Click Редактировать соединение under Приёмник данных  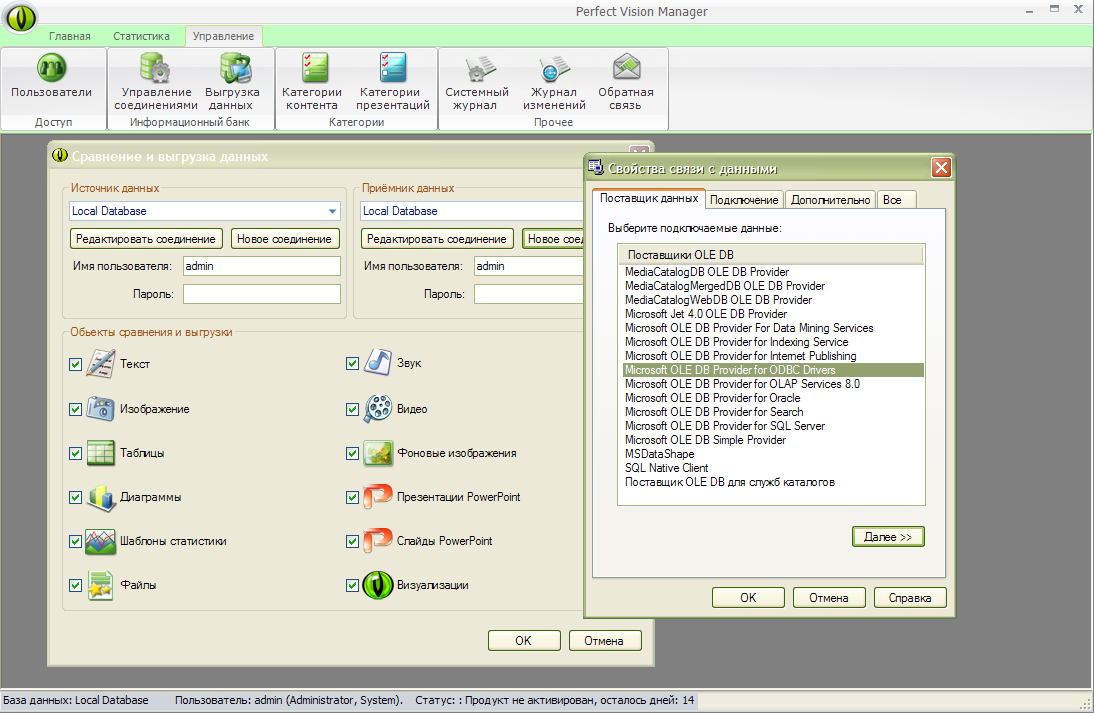pyautogui.click(x=437, y=239)
